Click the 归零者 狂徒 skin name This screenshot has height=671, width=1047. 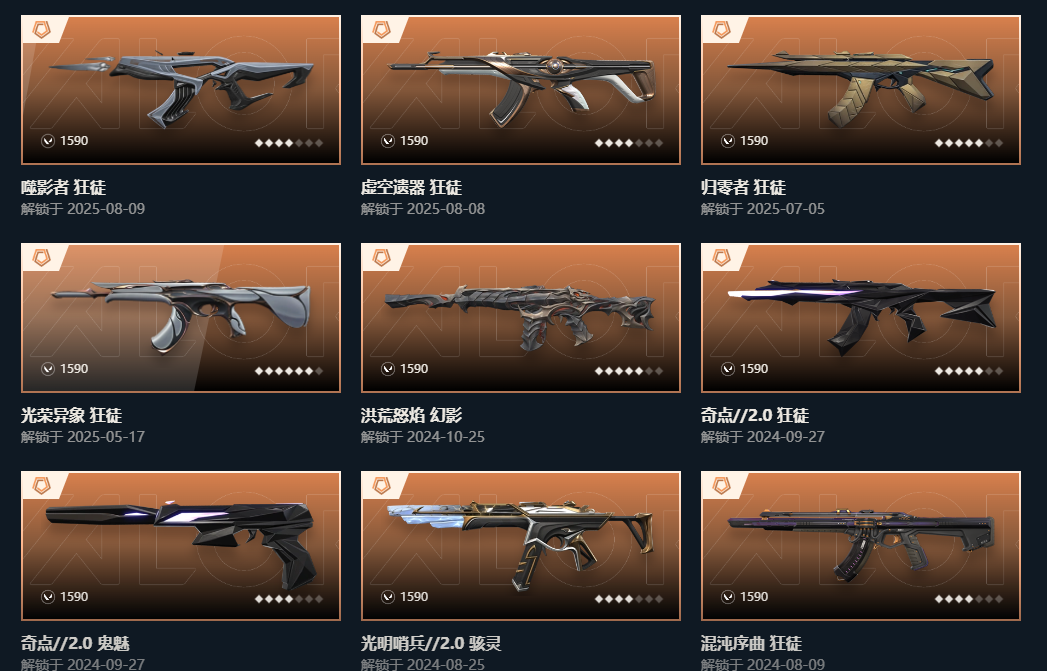[743, 187]
